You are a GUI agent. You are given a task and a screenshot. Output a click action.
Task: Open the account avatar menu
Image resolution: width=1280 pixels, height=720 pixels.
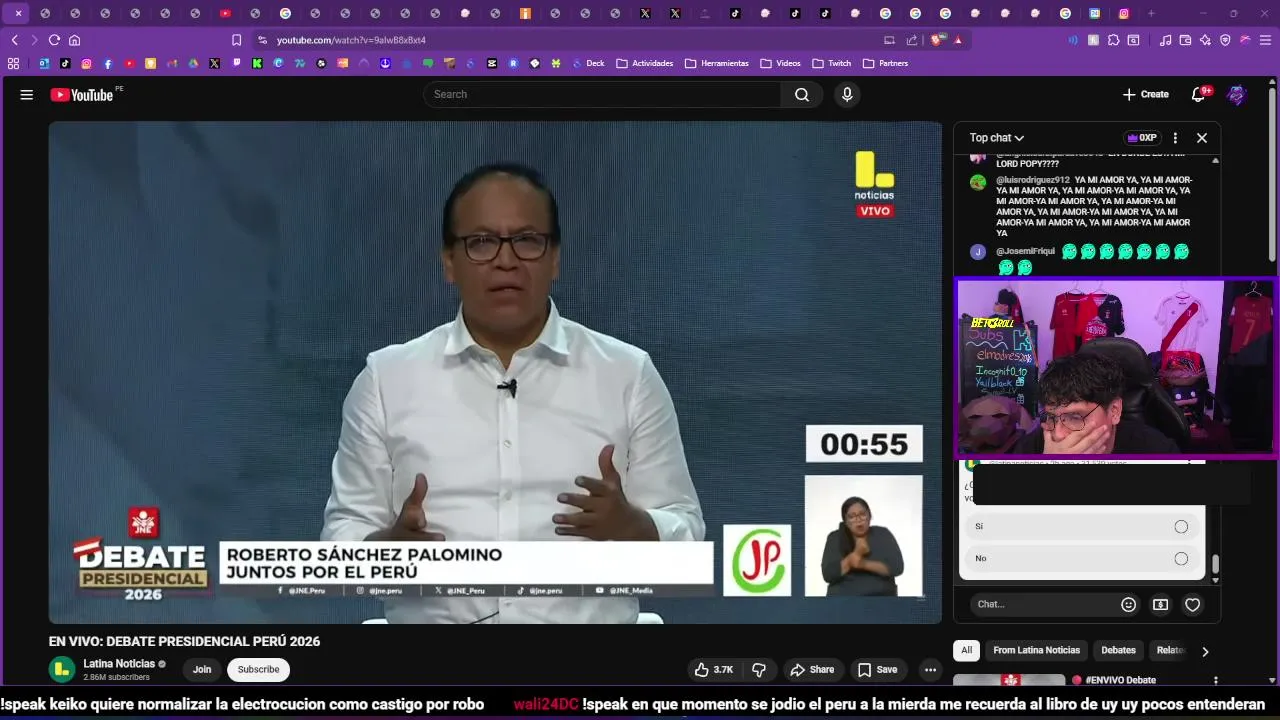(1237, 94)
